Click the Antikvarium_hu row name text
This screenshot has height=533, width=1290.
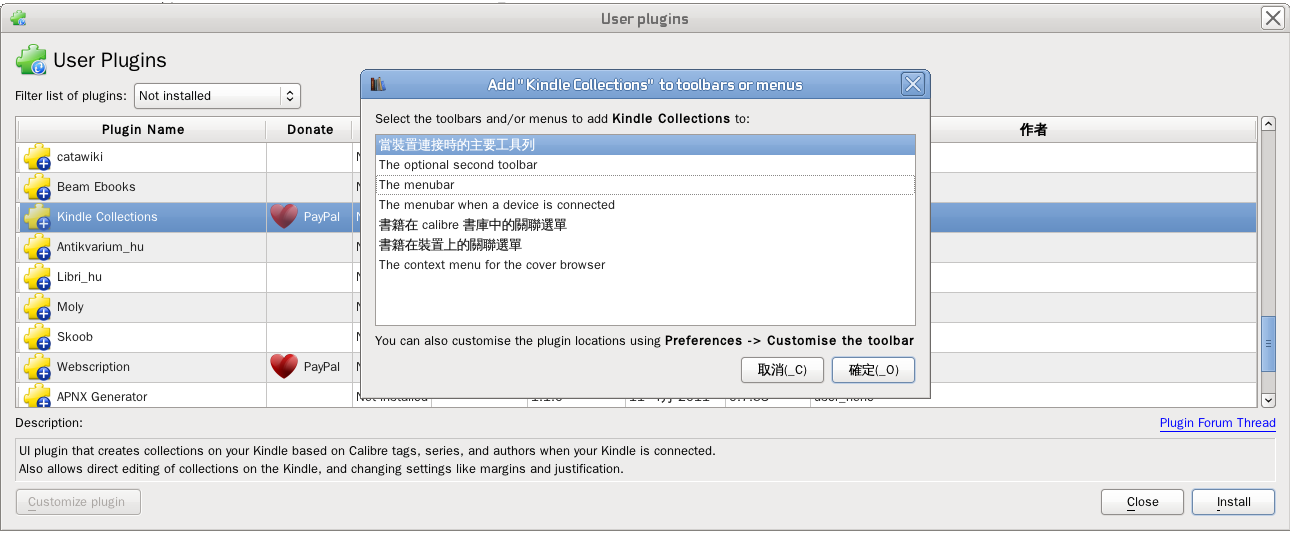100,247
